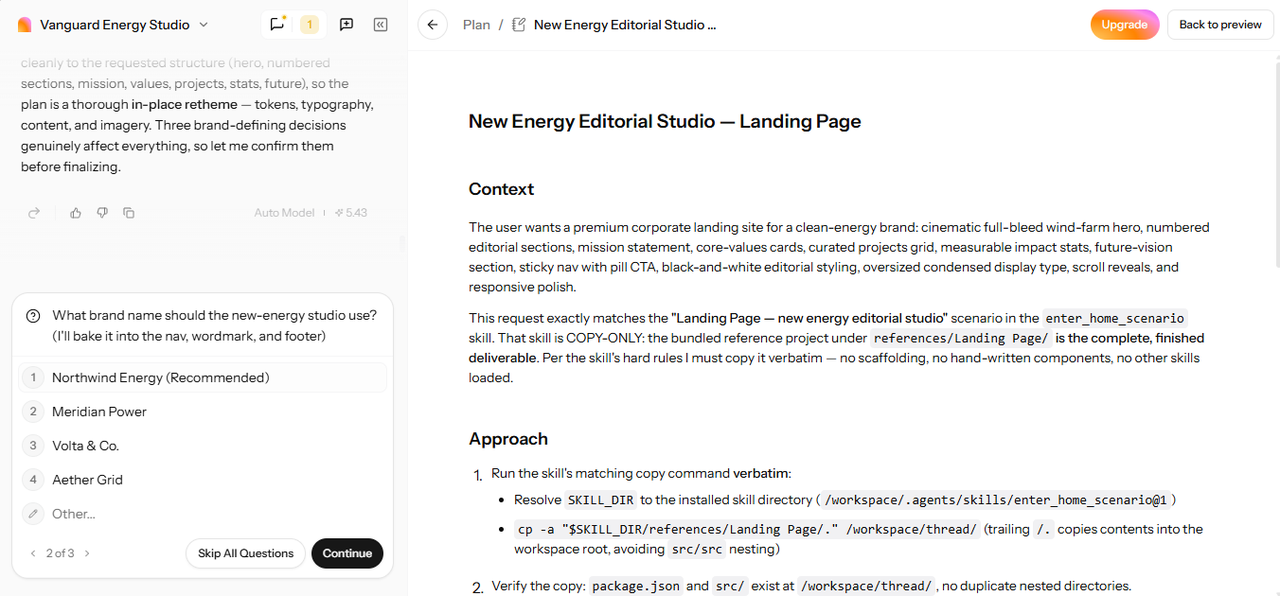Click the Plan breadcrumb
This screenshot has height=596, width=1280.
477,25
